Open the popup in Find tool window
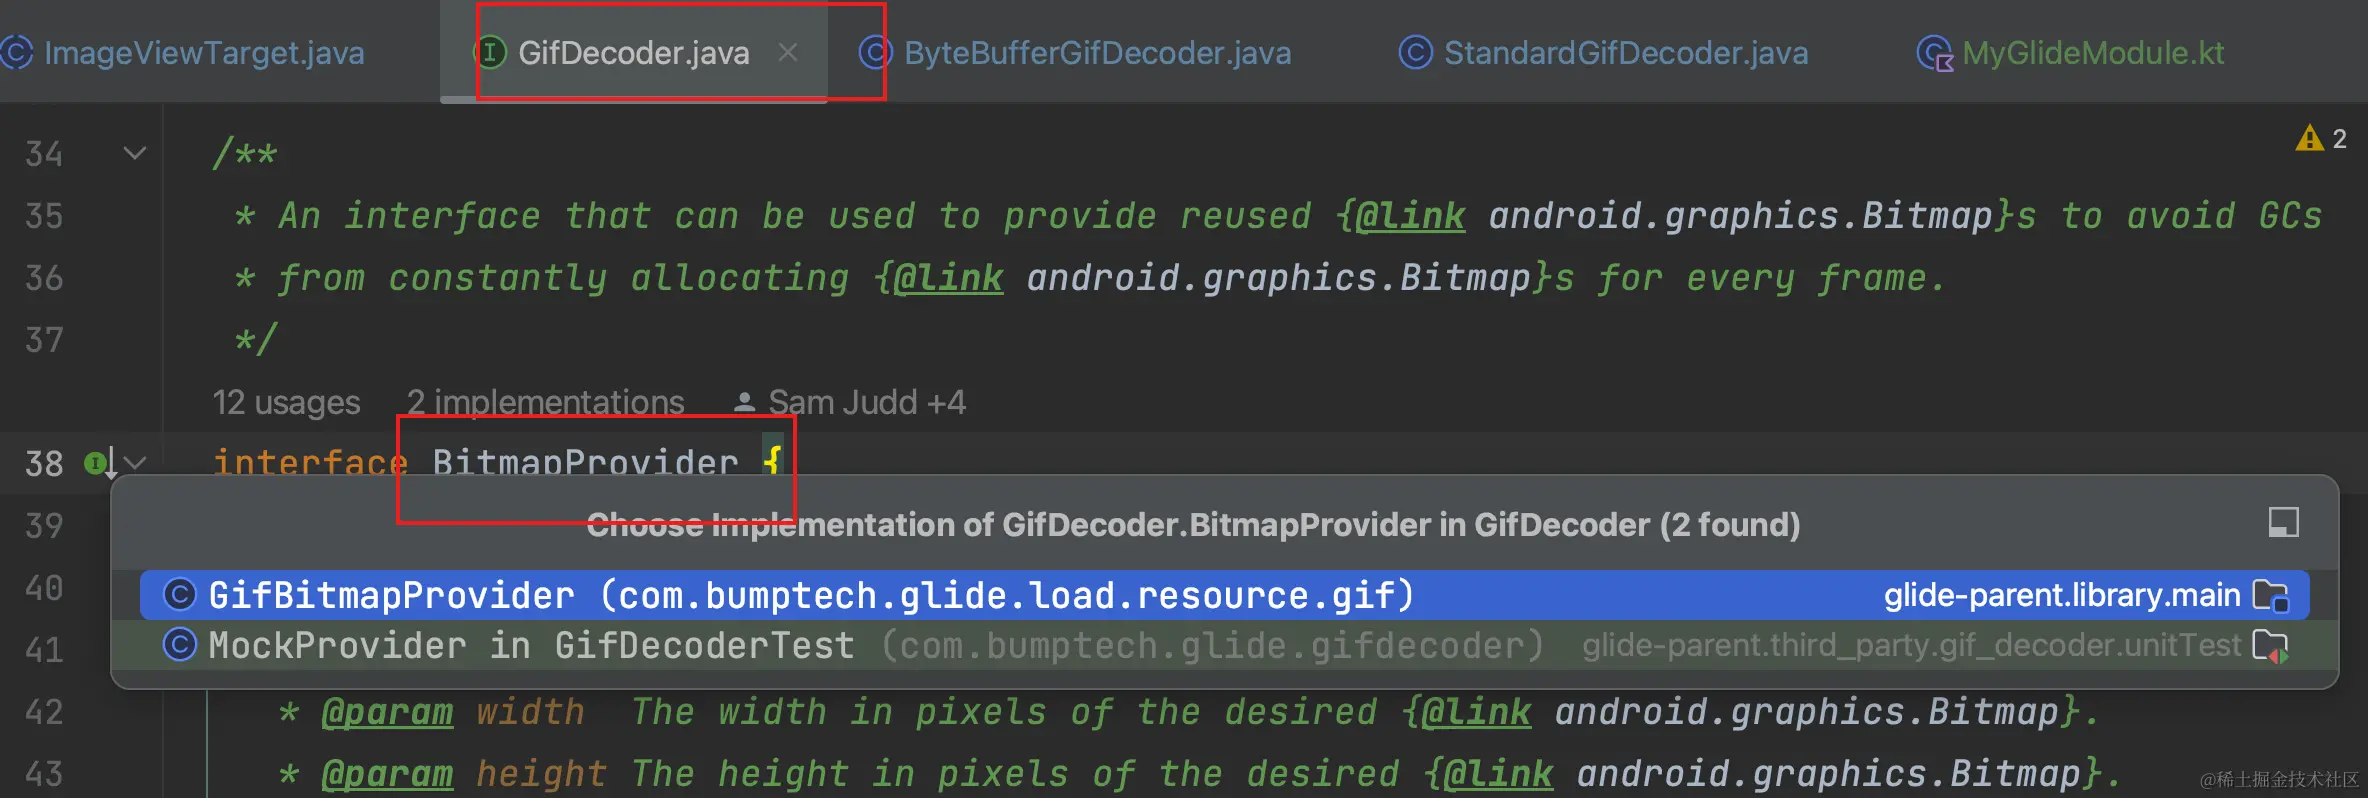 pyautogui.click(x=2283, y=523)
